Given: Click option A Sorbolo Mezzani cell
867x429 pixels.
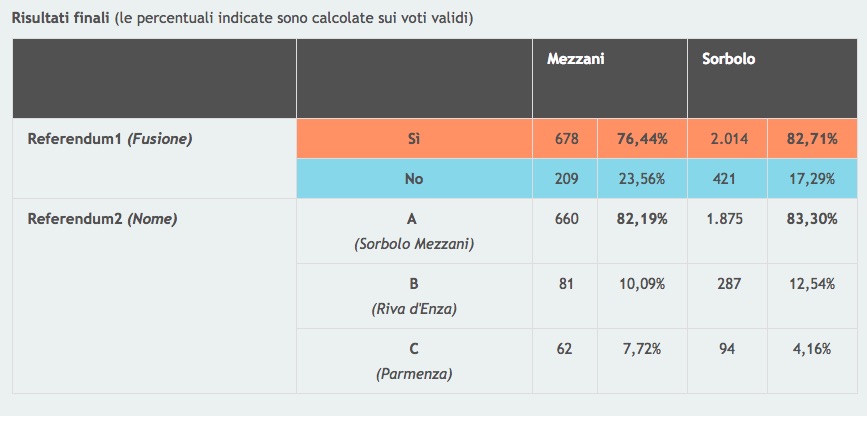Looking at the screenshot, I should (414, 231).
